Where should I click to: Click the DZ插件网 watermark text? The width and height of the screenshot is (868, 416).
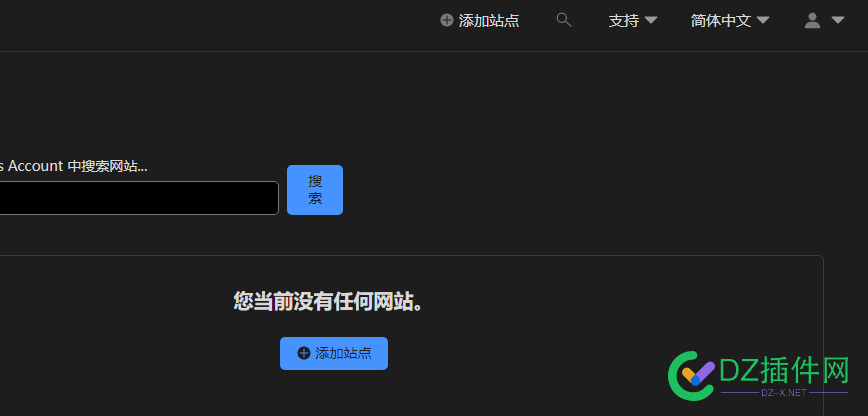pyautogui.click(x=784, y=370)
